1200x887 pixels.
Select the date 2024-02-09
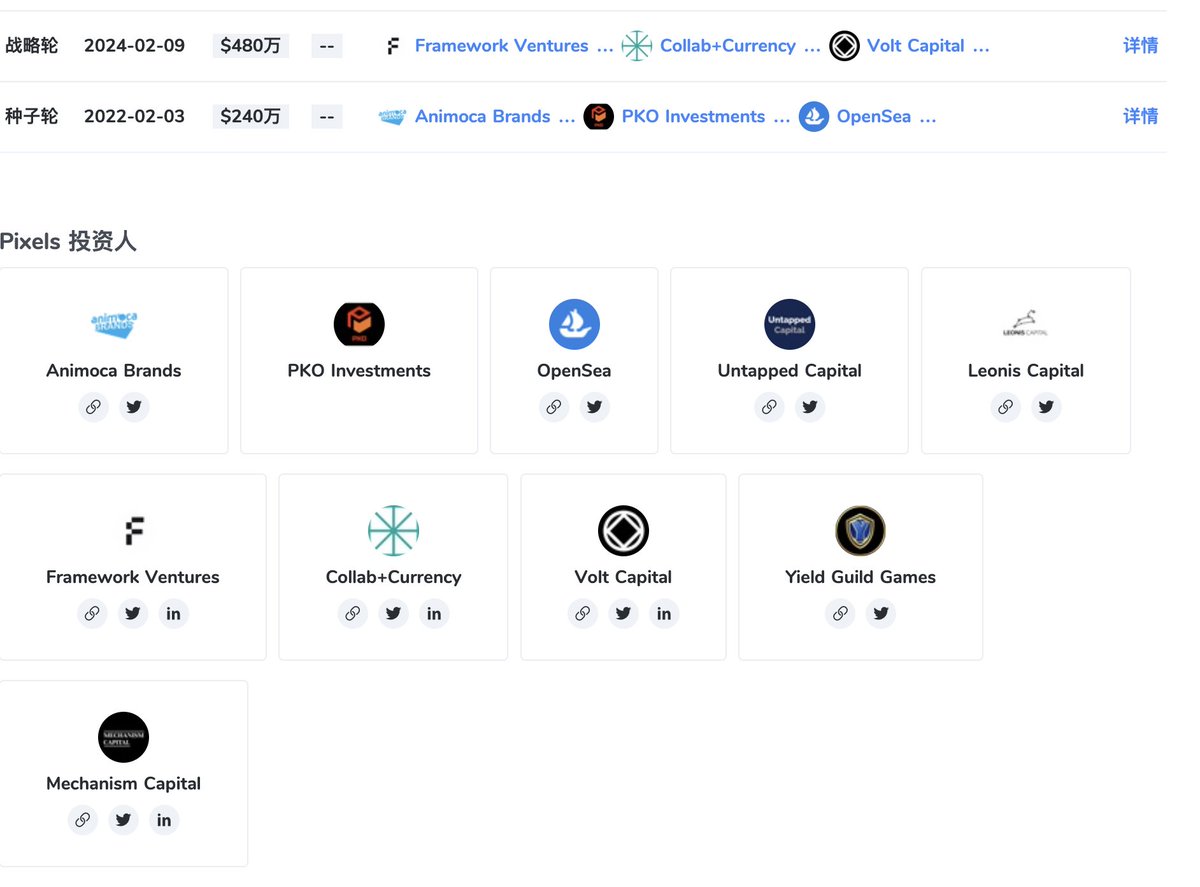(134, 46)
